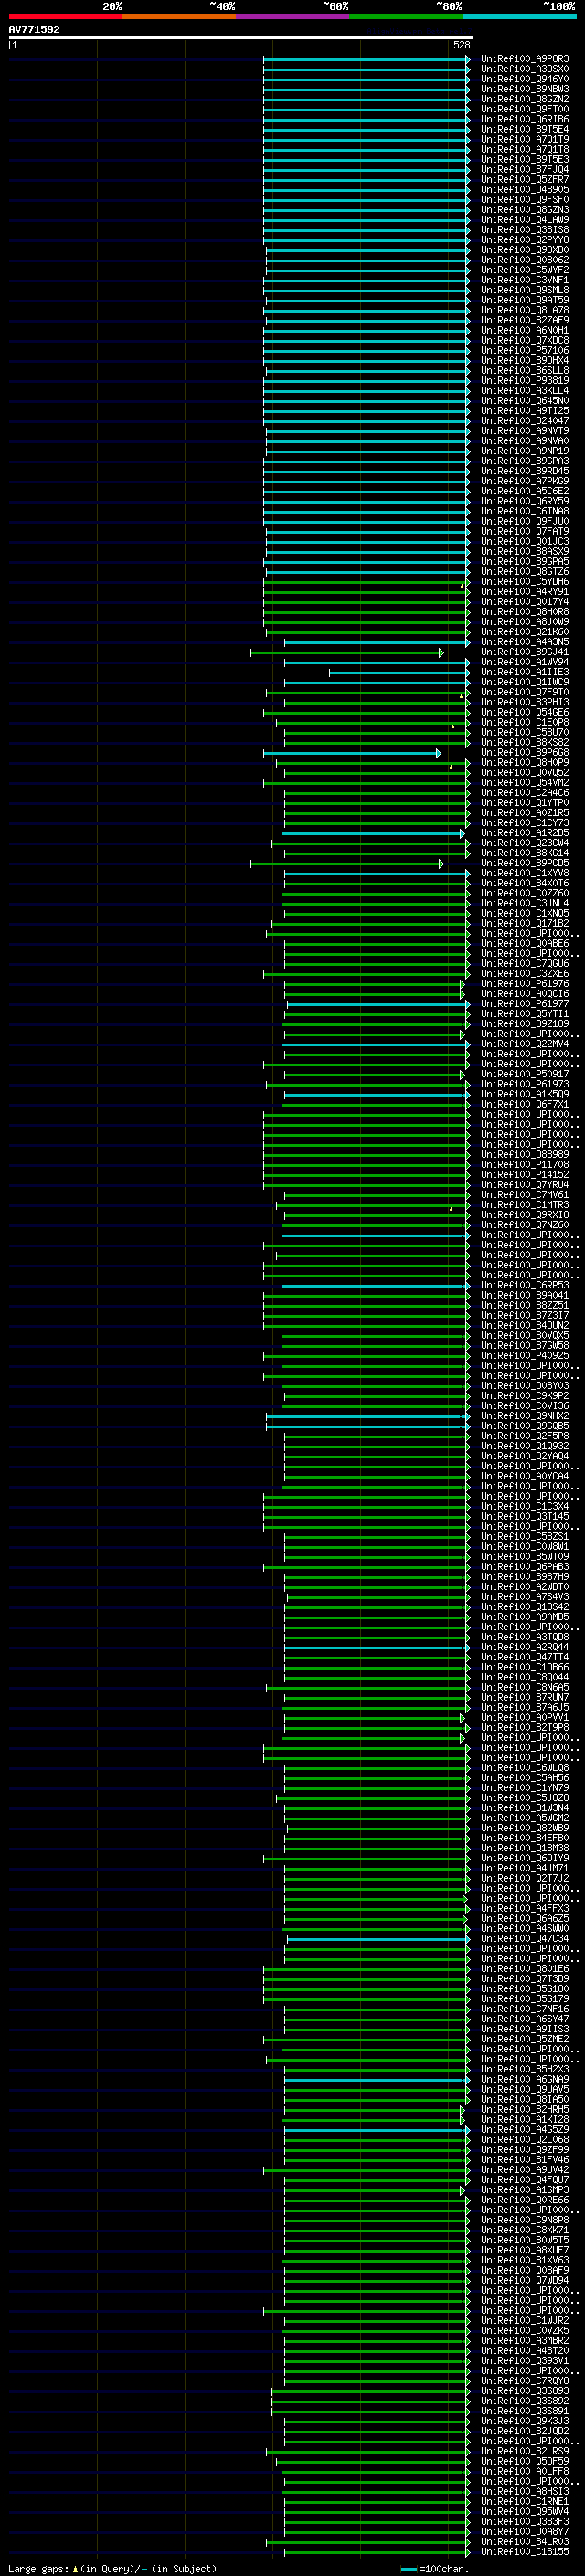Select hit label UniRef100_P40925

tap(525, 1356)
